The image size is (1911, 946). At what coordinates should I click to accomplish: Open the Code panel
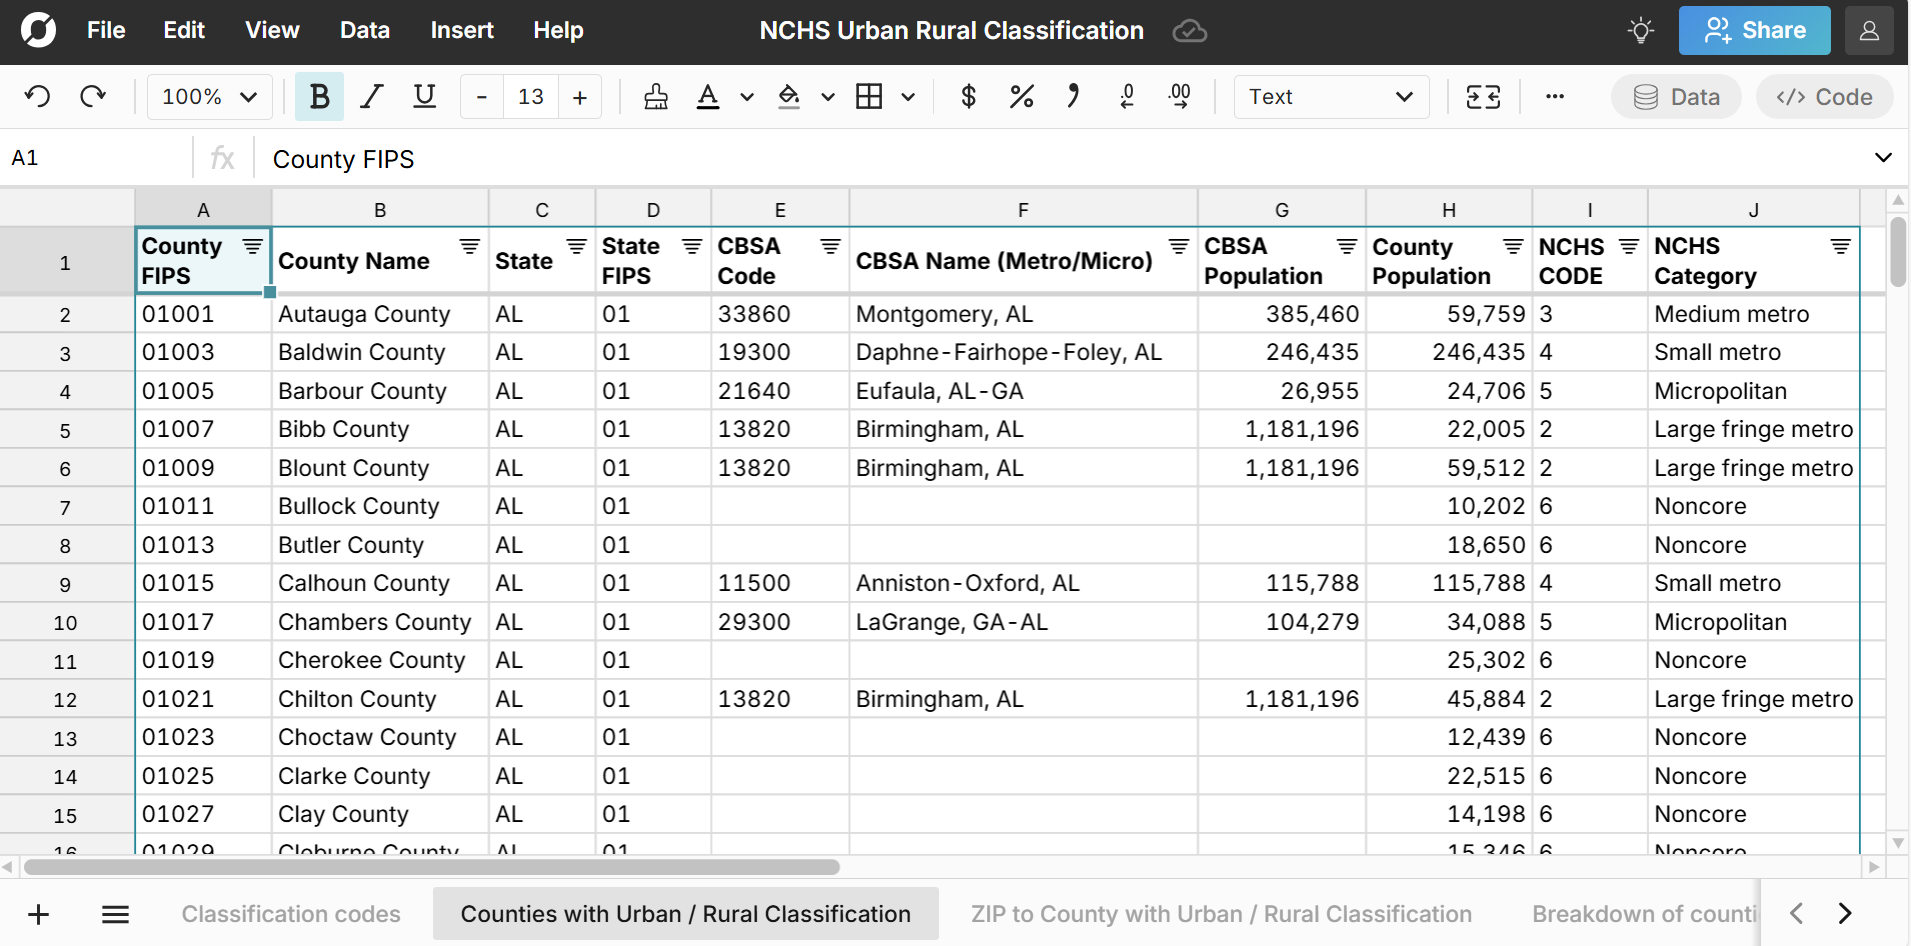pos(1823,96)
